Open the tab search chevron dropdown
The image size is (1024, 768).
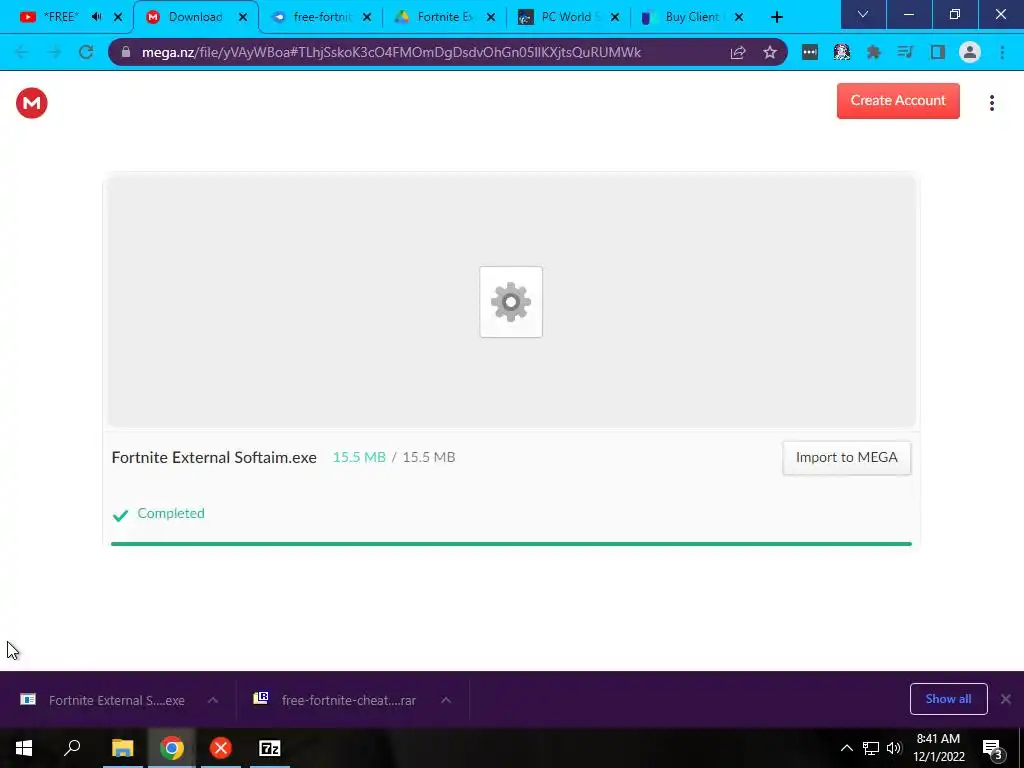coord(863,14)
